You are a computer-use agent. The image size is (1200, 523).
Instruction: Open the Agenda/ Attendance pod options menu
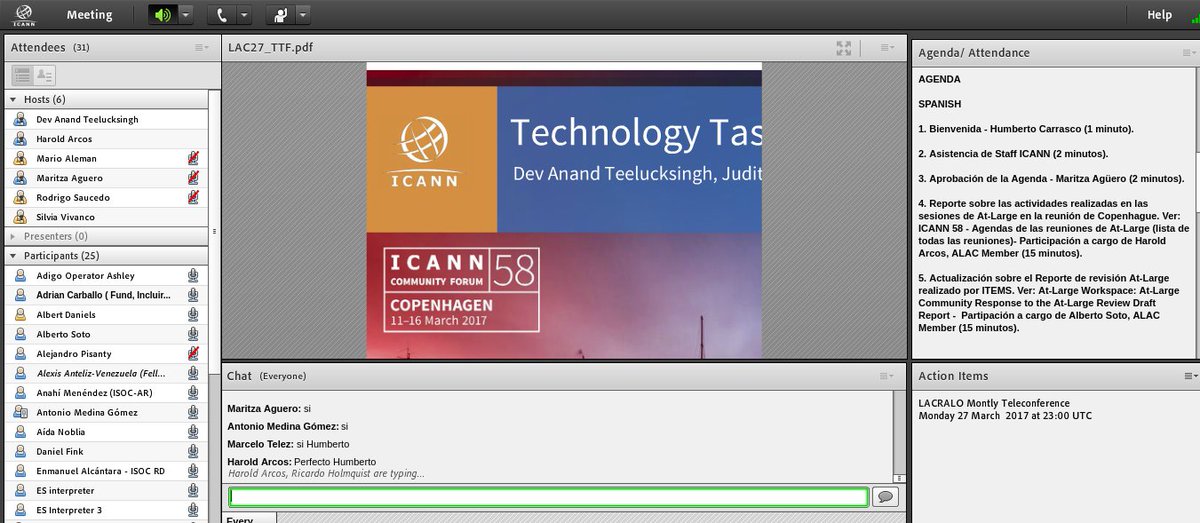click(1189, 52)
